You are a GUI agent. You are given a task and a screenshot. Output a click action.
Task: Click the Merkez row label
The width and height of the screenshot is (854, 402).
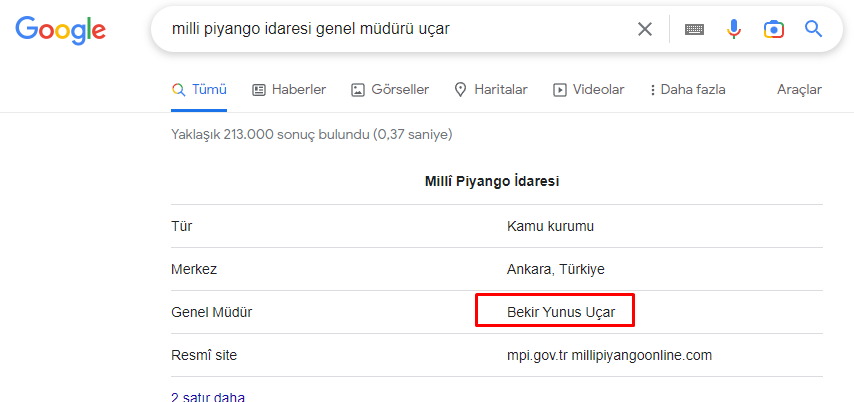point(194,269)
